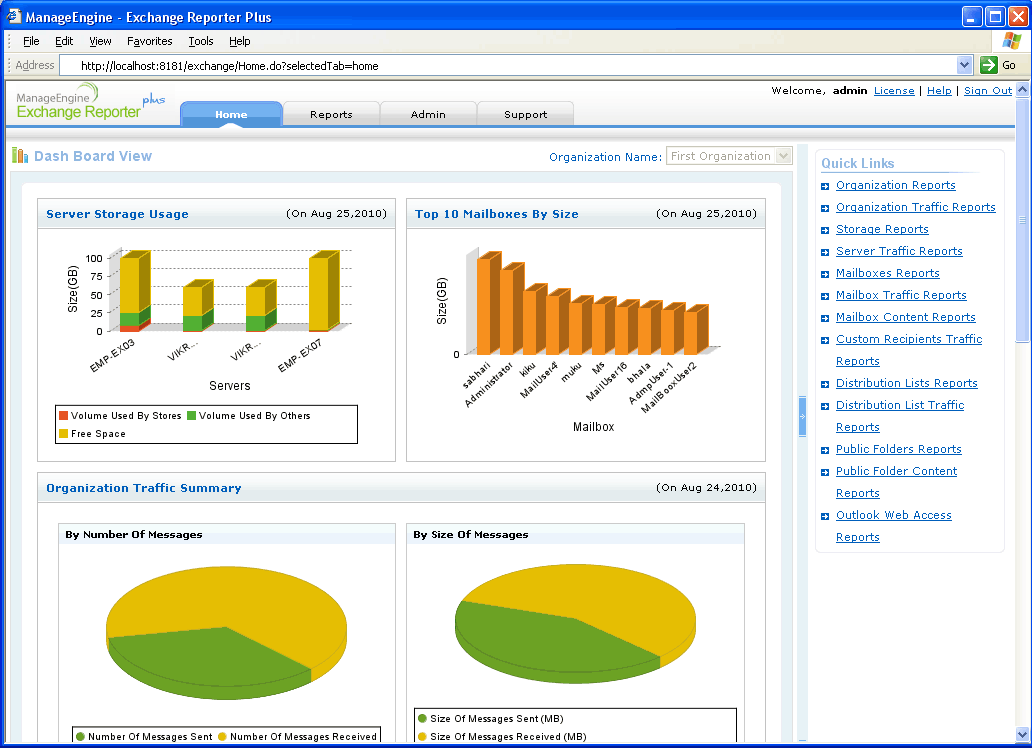Click arrow icon beside Public Folder Content
Viewport: 1032px width, 748px height.
pos(825,472)
